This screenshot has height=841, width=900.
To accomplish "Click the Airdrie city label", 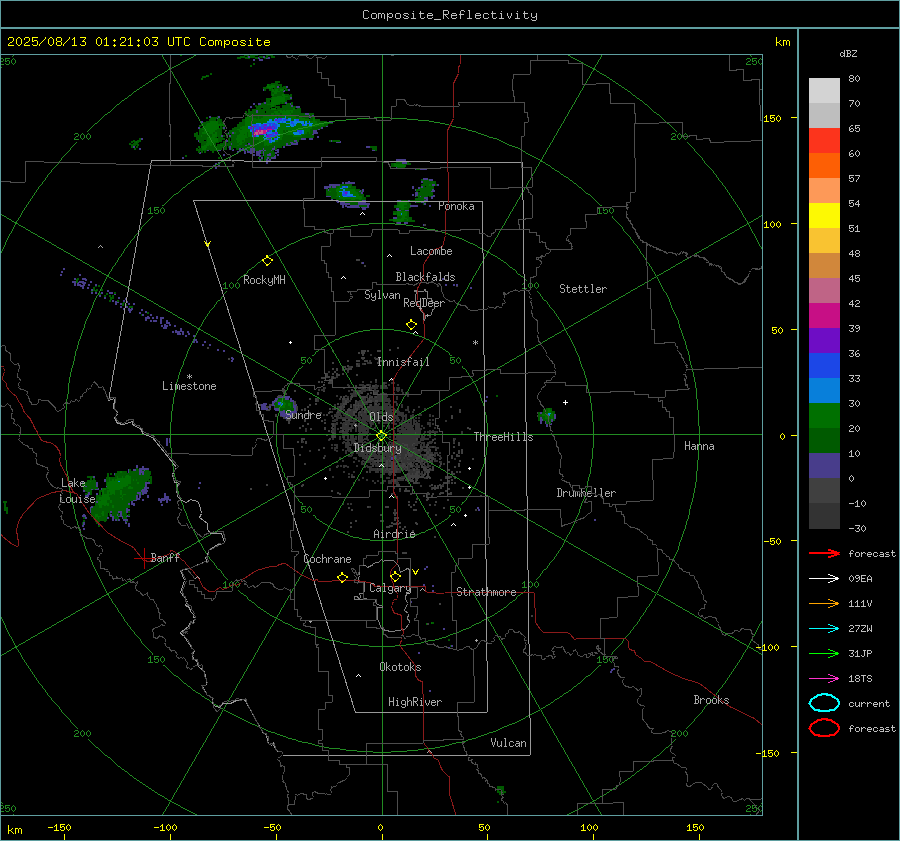I will click(x=394, y=534).
